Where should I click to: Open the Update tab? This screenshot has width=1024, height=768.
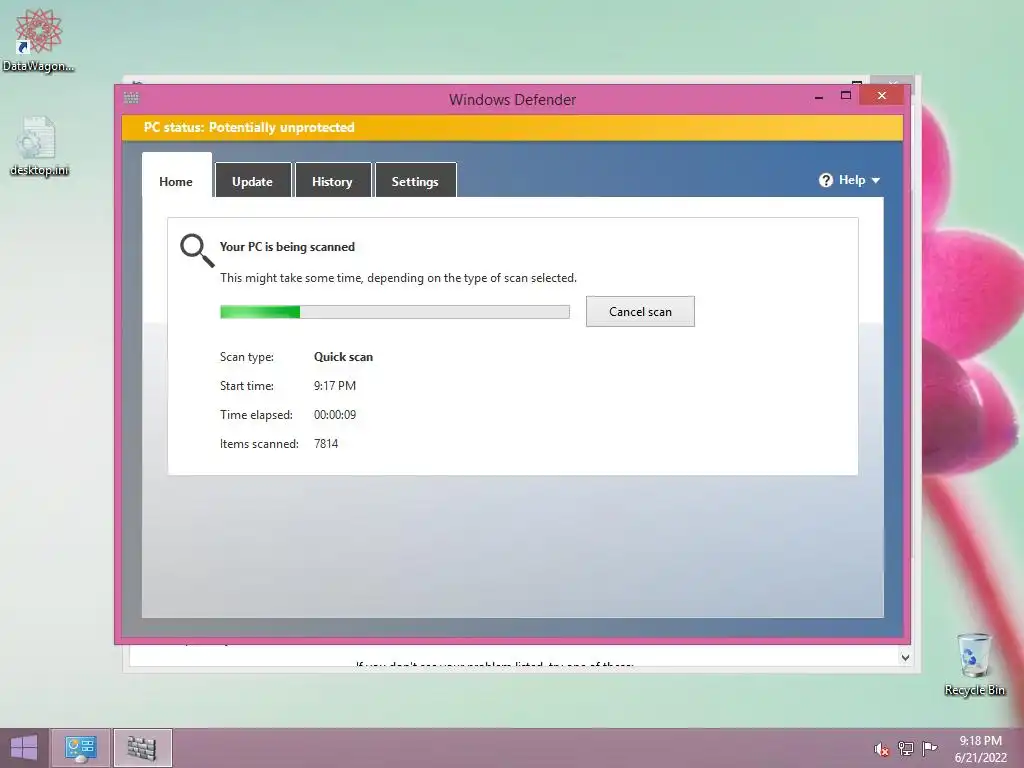[x=253, y=180]
